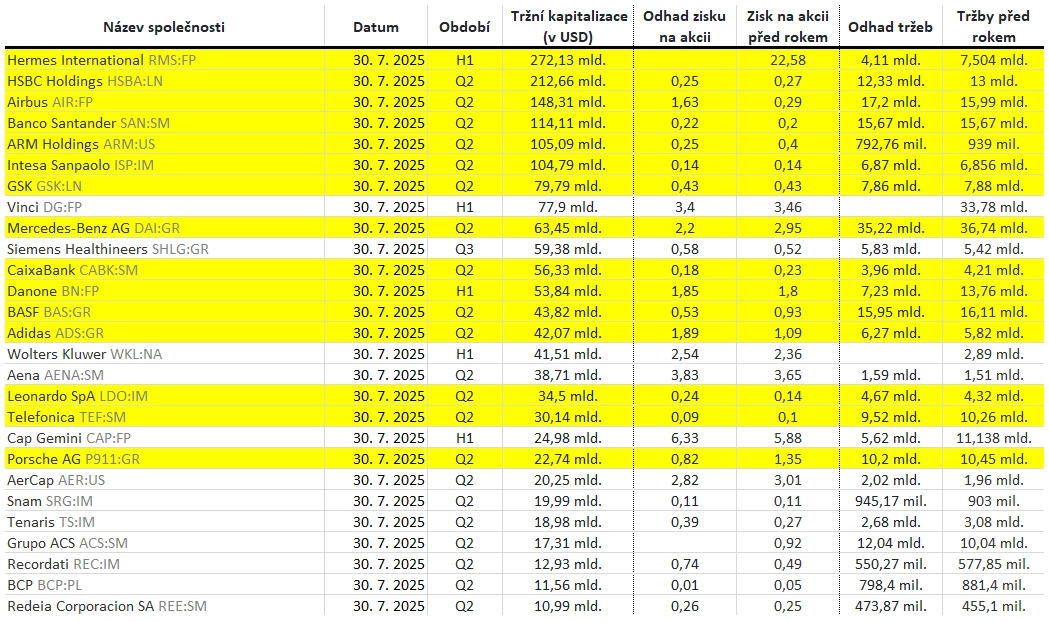
Task: Click the 'Odhad tržeb' column header
Action: (x=890, y=27)
